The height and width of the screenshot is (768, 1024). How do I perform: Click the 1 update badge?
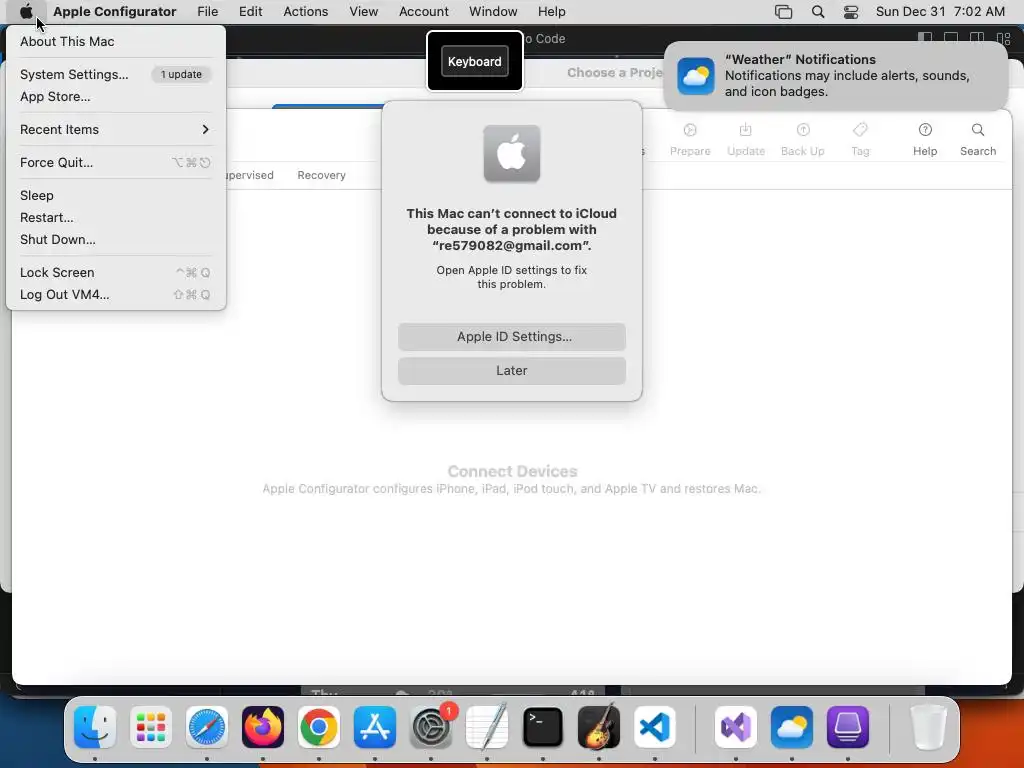181,74
